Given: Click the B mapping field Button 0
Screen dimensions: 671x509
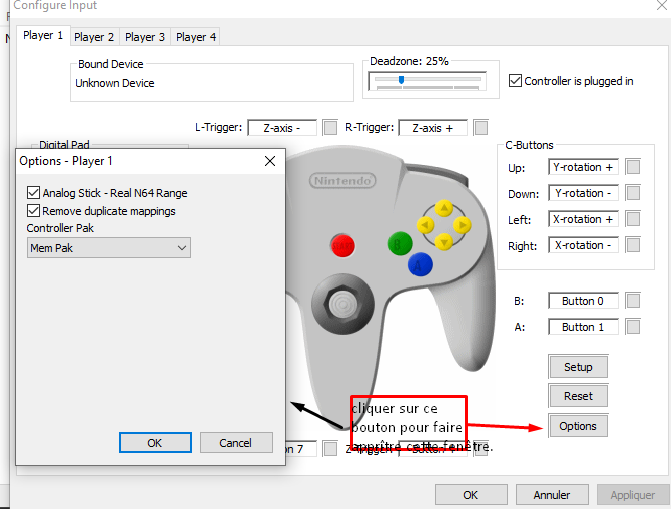Looking at the screenshot, I should (583, 301).
